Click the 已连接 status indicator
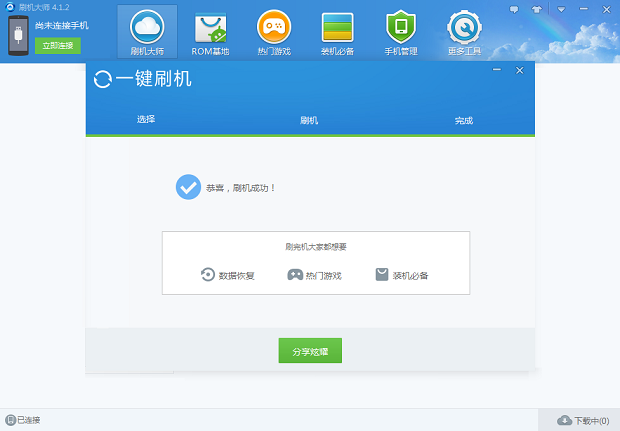Image resolution: width=620 pixels, height=431 pixels. pos(23,420)
